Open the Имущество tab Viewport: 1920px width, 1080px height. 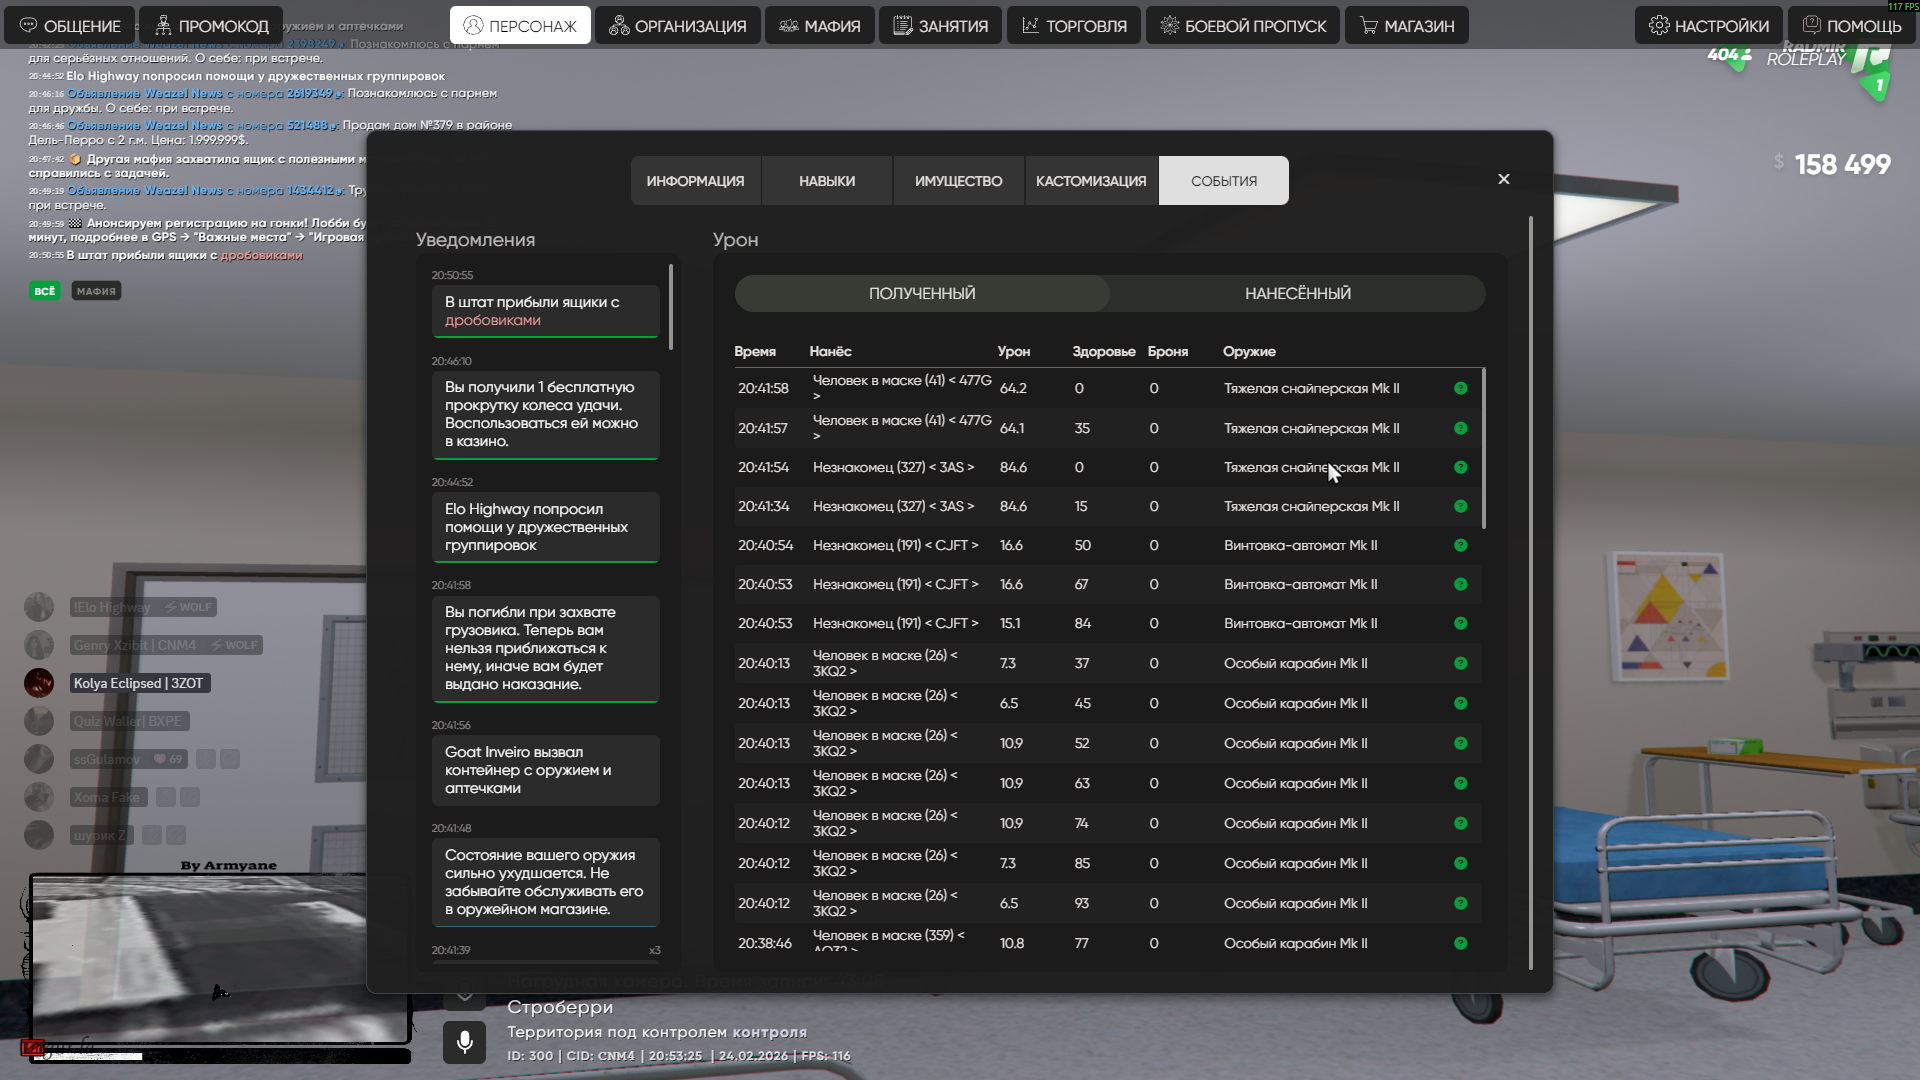(957, 181)
